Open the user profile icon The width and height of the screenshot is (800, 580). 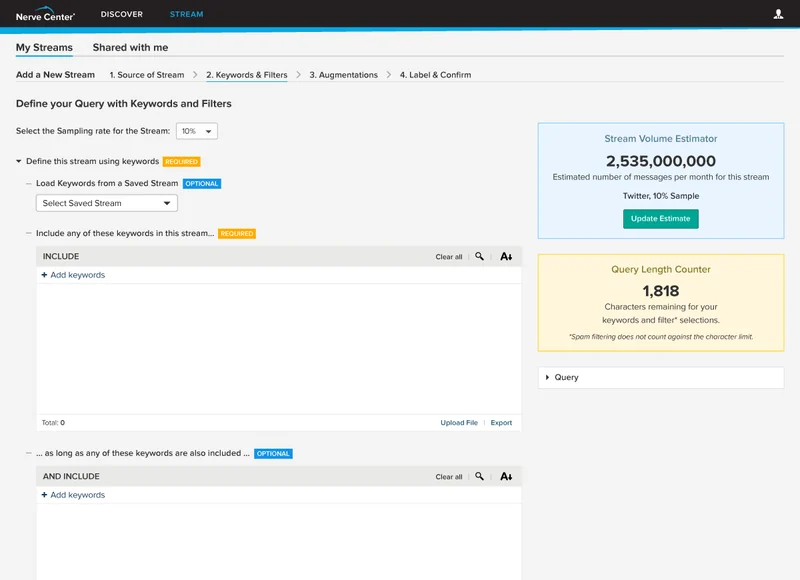778,14
